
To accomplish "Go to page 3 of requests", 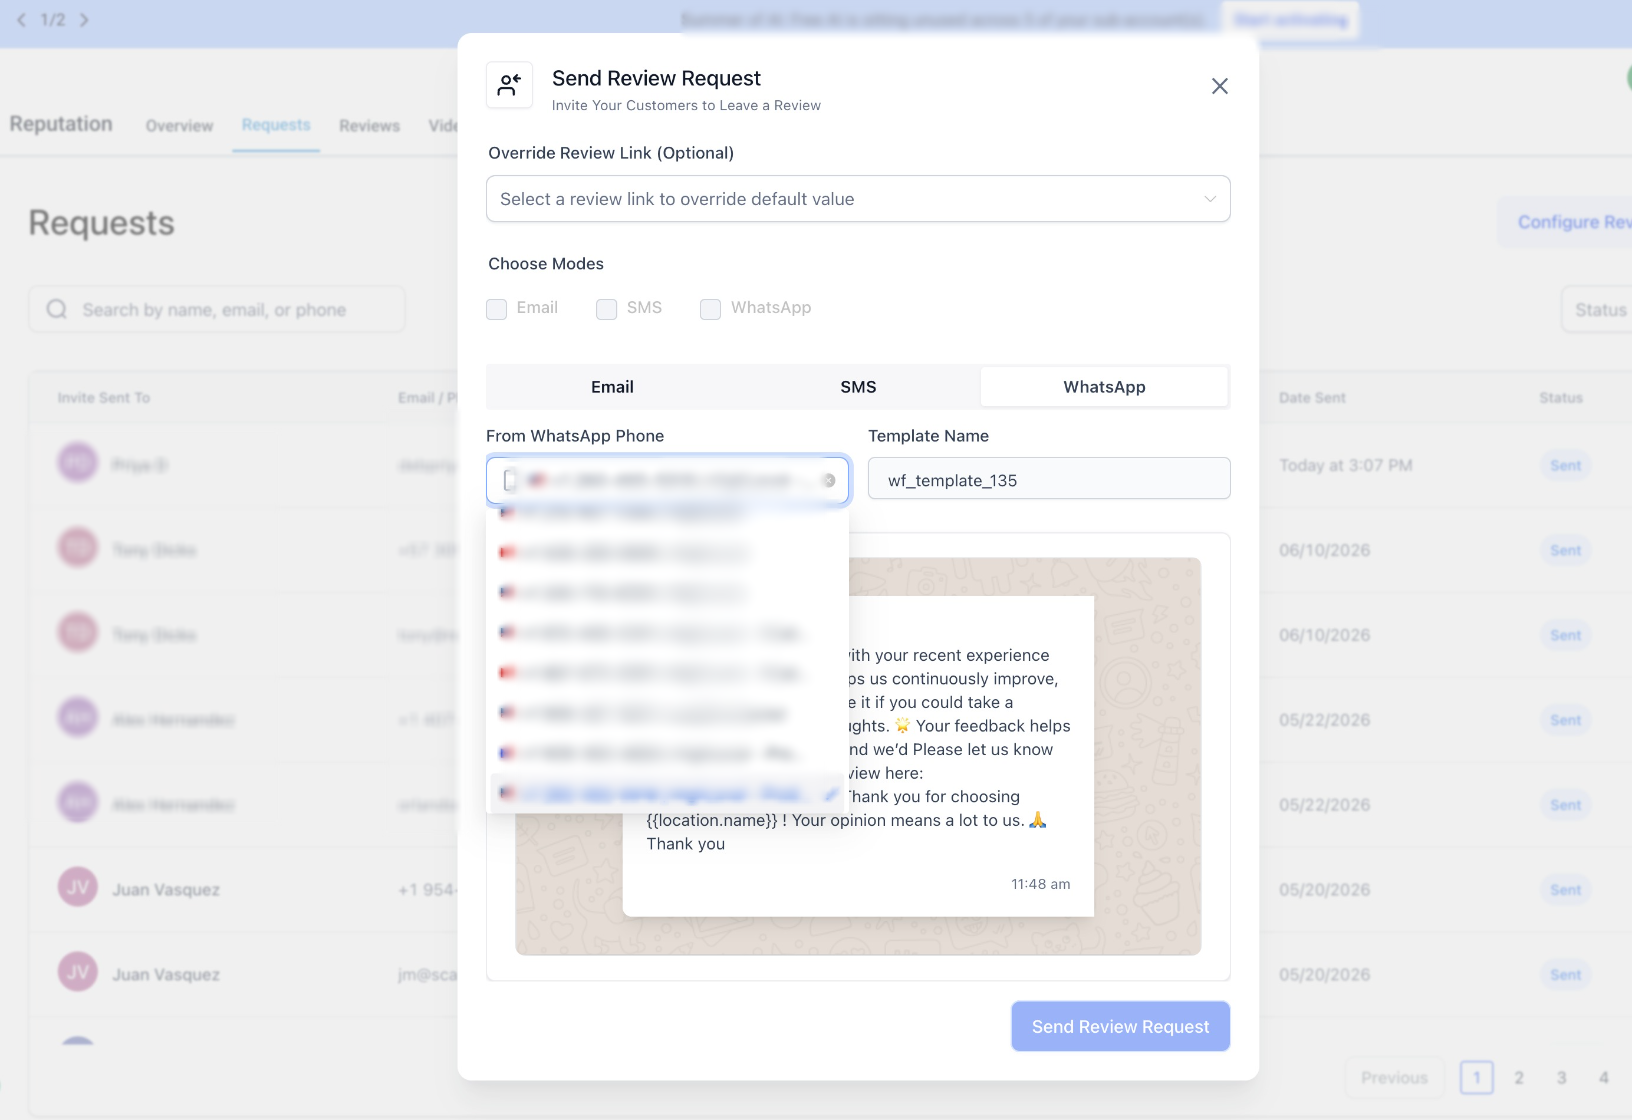I will tap(1561, 1078).
